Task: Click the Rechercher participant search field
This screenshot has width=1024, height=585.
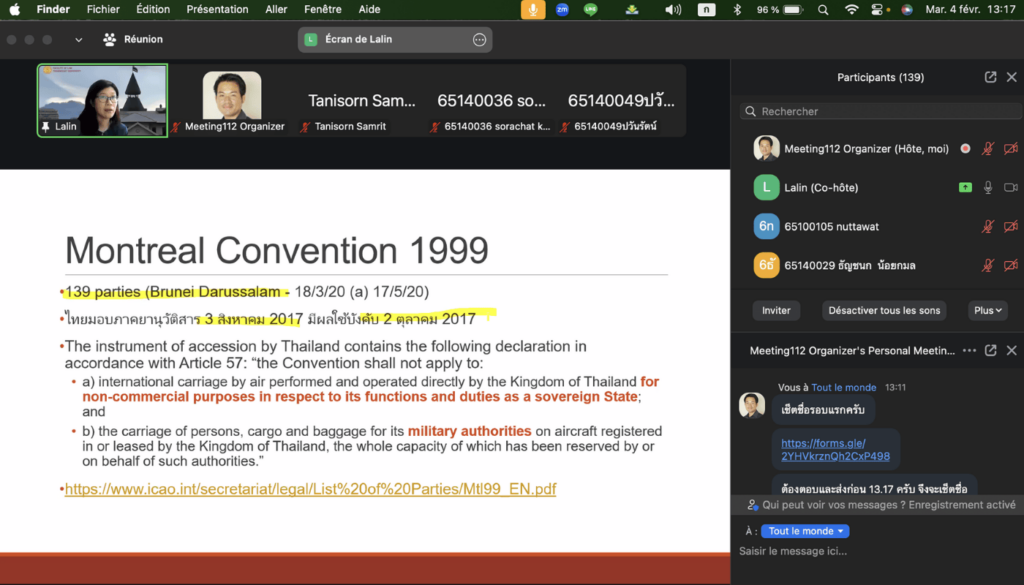Action: [880, 112]
